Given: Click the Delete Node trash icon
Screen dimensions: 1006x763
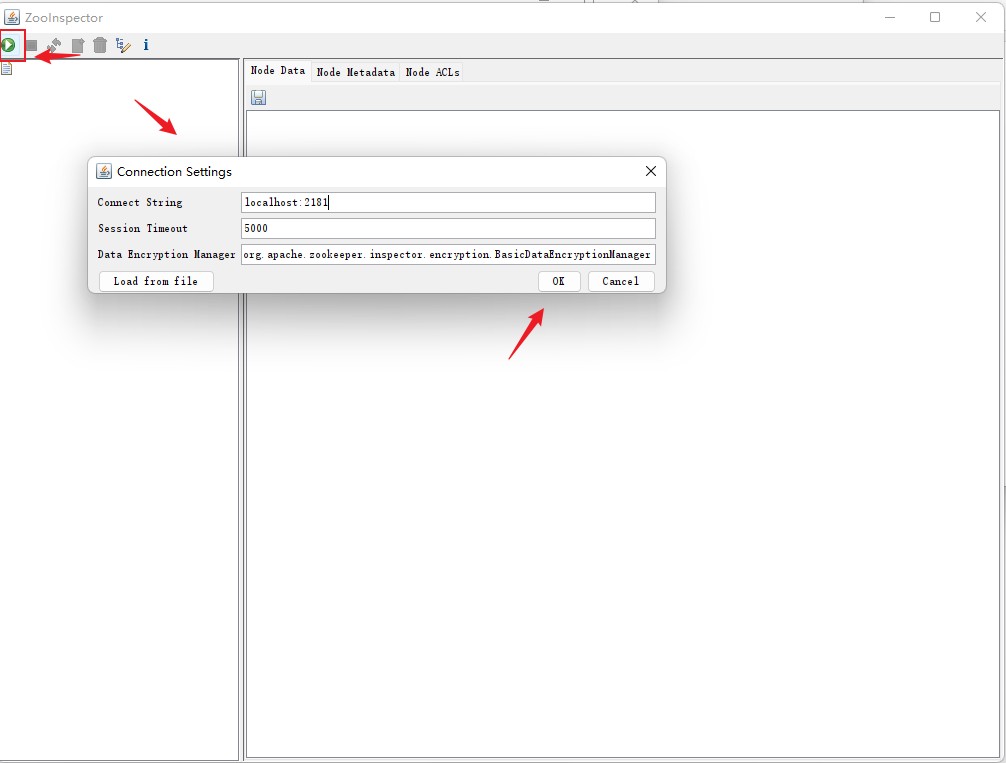Looking at the screenshot, I should (100, 45).
